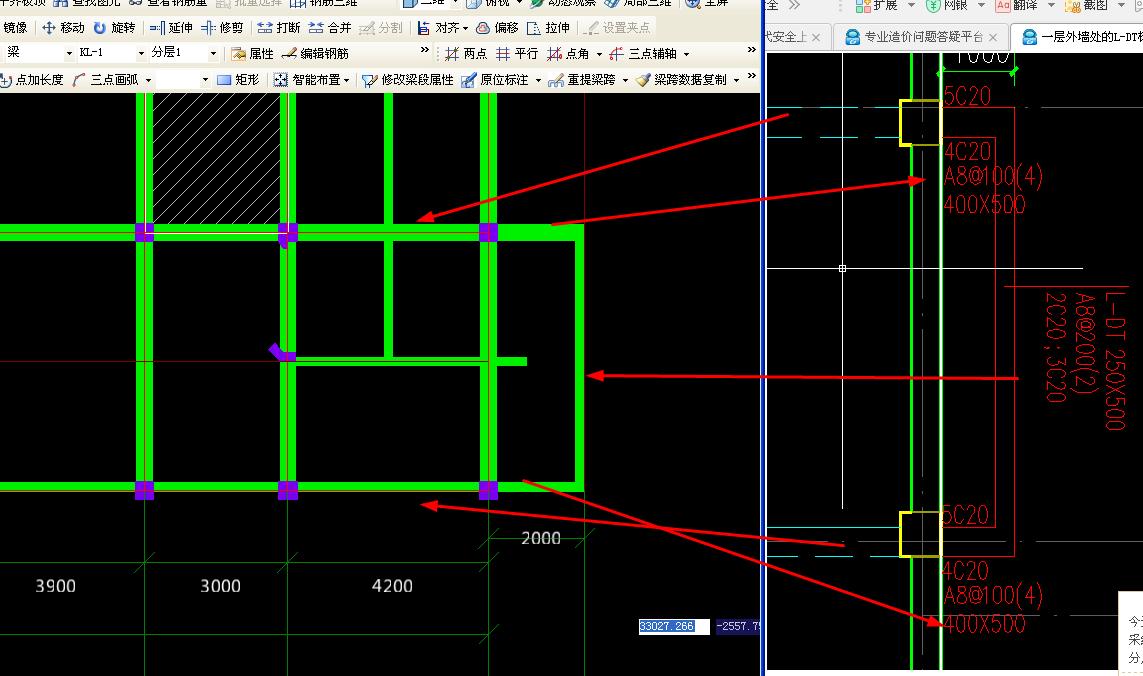Viewport: 1143px width, 676px height.
Task: Open Edit Rebar (编辑钢筋)
Action: 315,53
